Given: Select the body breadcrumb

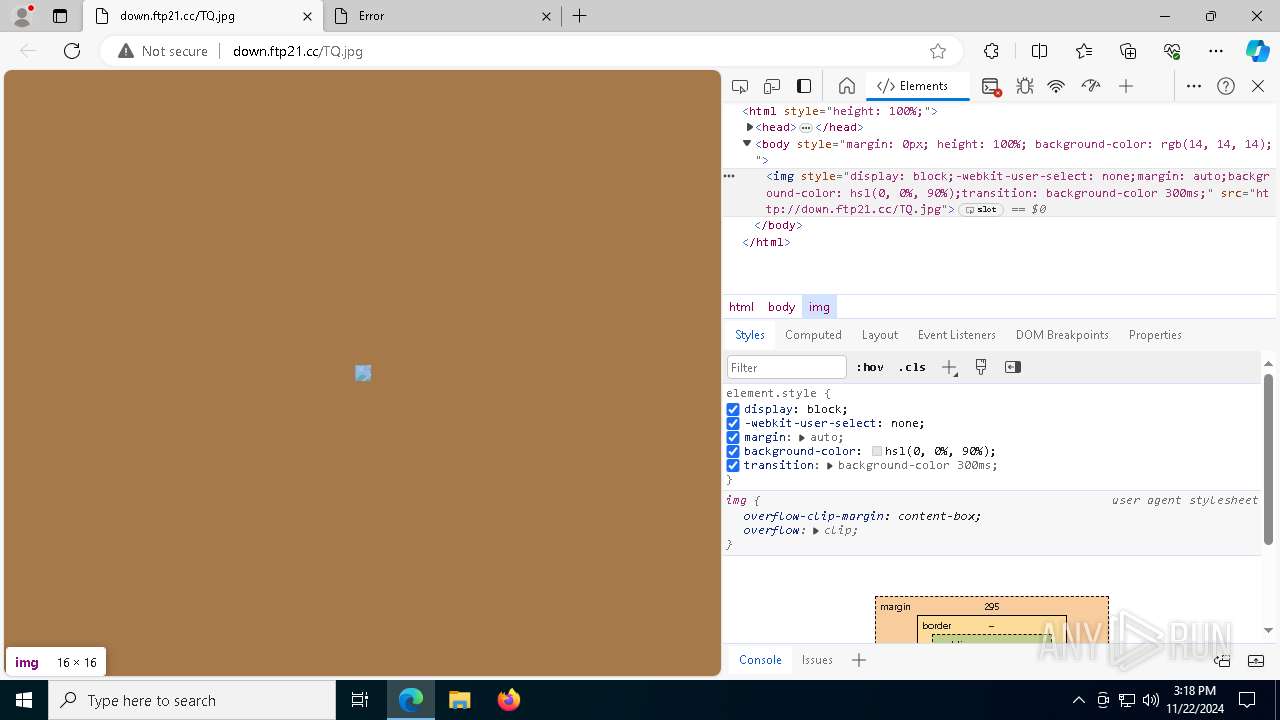Looking at the screenshot, I should [x=781, y=307].
